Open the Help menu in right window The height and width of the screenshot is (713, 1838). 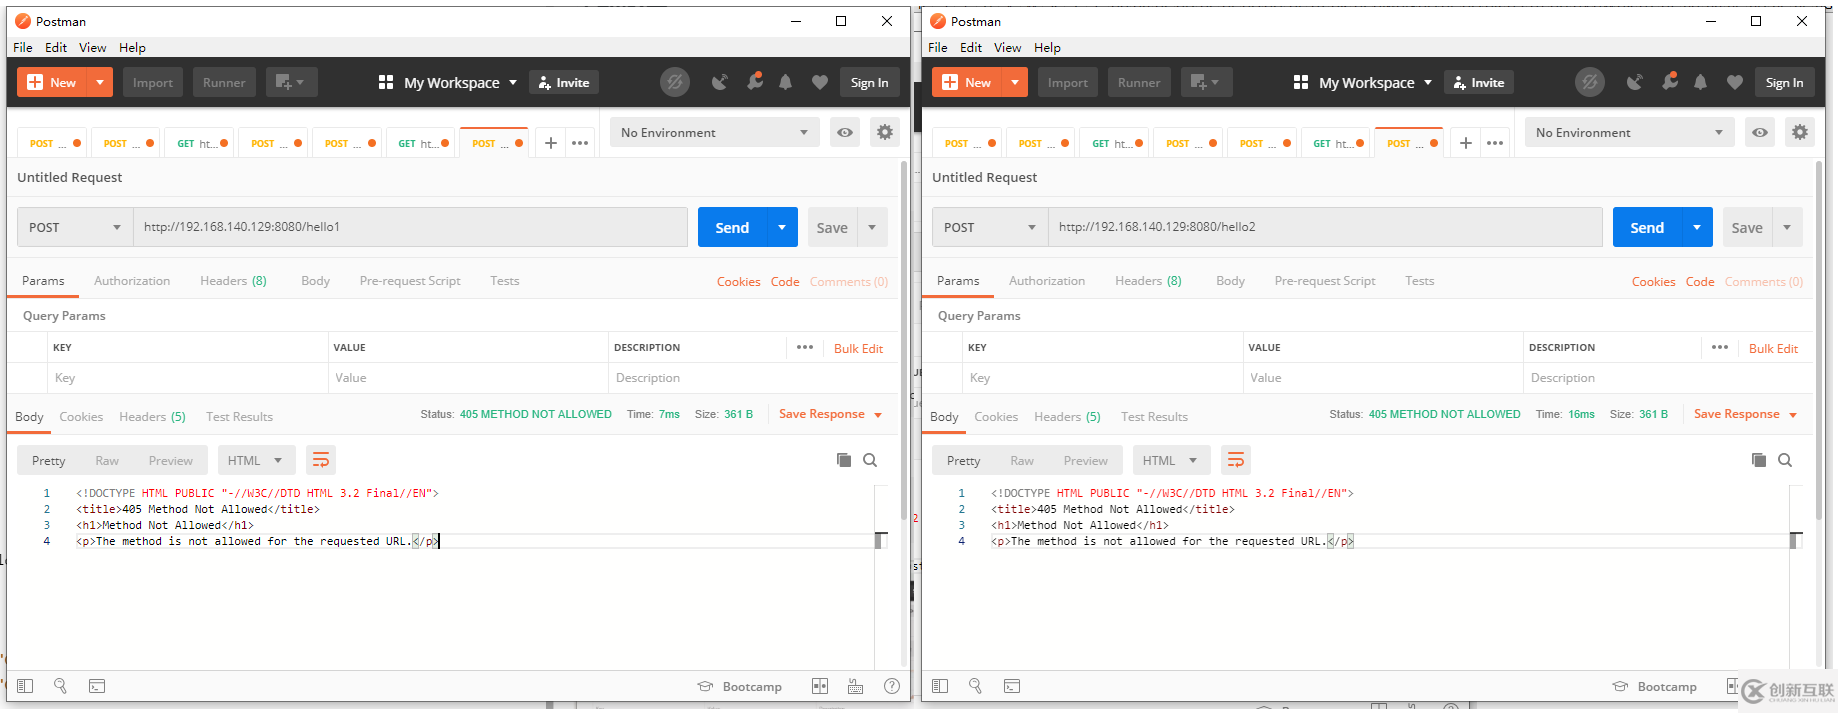1047,47
